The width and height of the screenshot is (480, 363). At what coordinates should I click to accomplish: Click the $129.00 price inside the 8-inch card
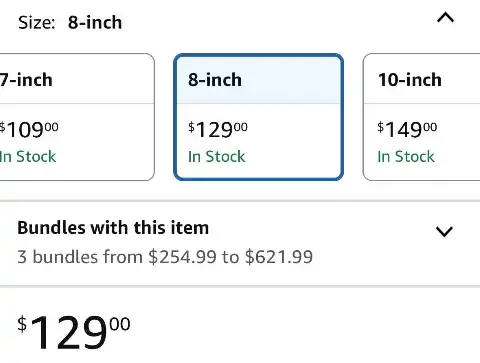(x=218, y=129)
